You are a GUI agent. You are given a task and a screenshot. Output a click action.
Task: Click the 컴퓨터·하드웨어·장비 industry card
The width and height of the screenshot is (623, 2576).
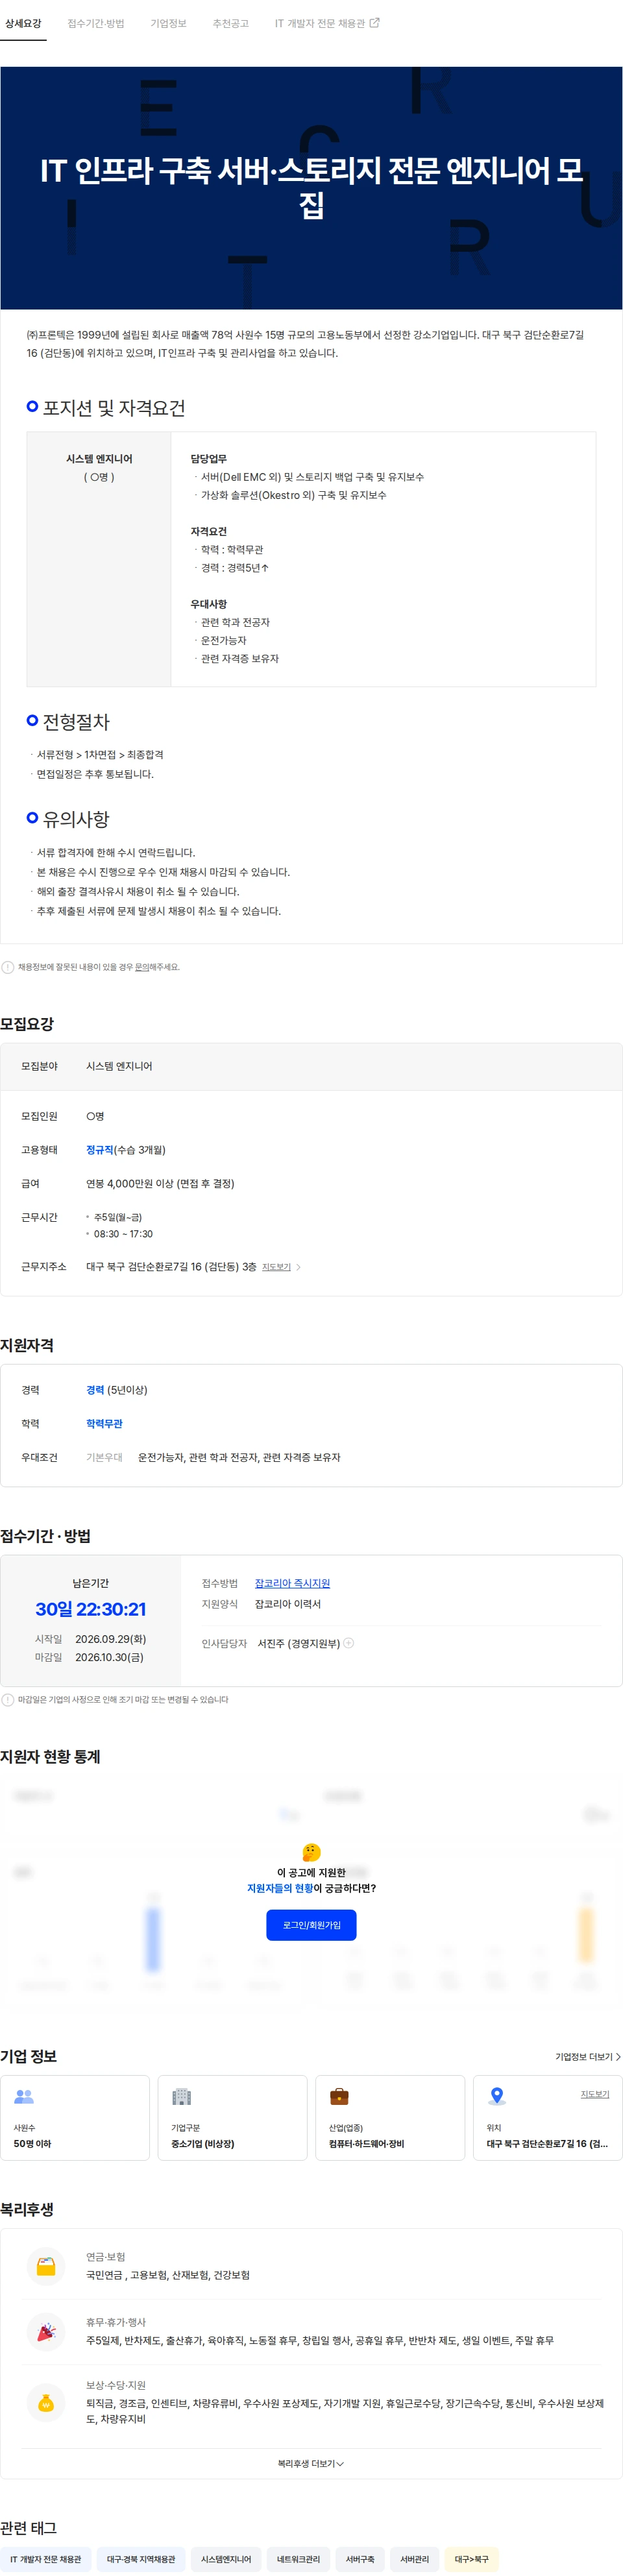tap(390, 2117)
